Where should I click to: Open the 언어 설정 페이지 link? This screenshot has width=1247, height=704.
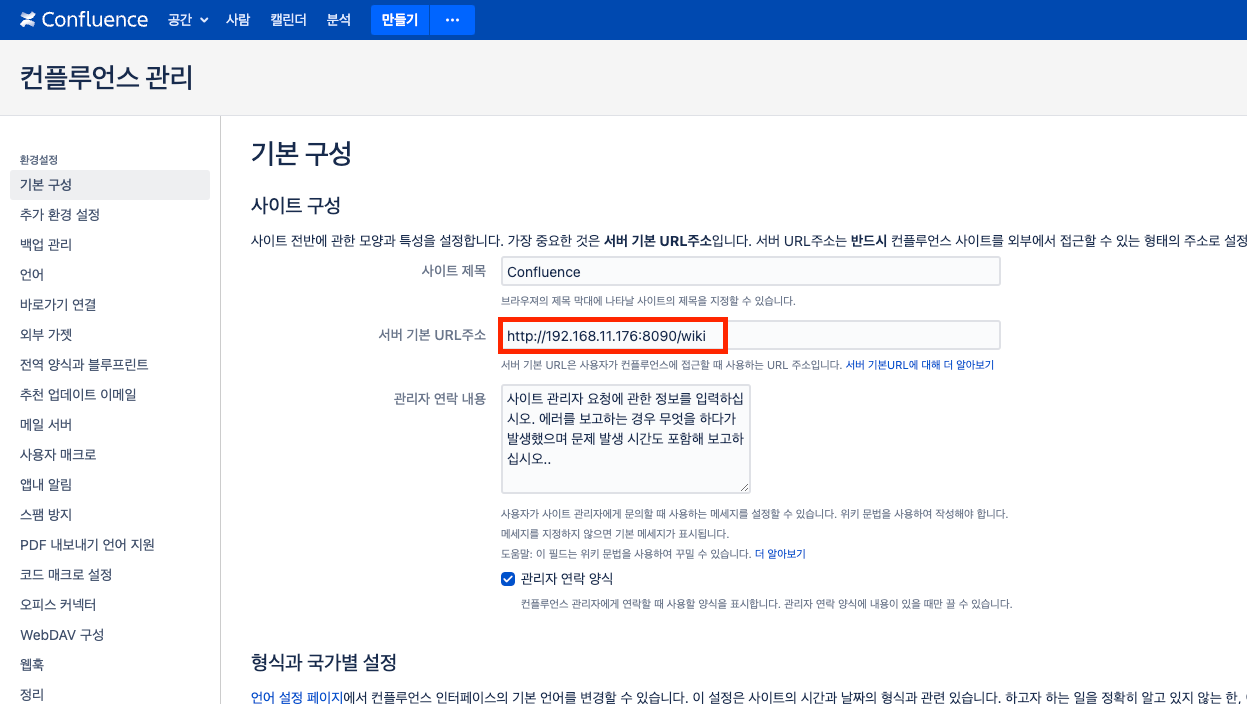297,697
